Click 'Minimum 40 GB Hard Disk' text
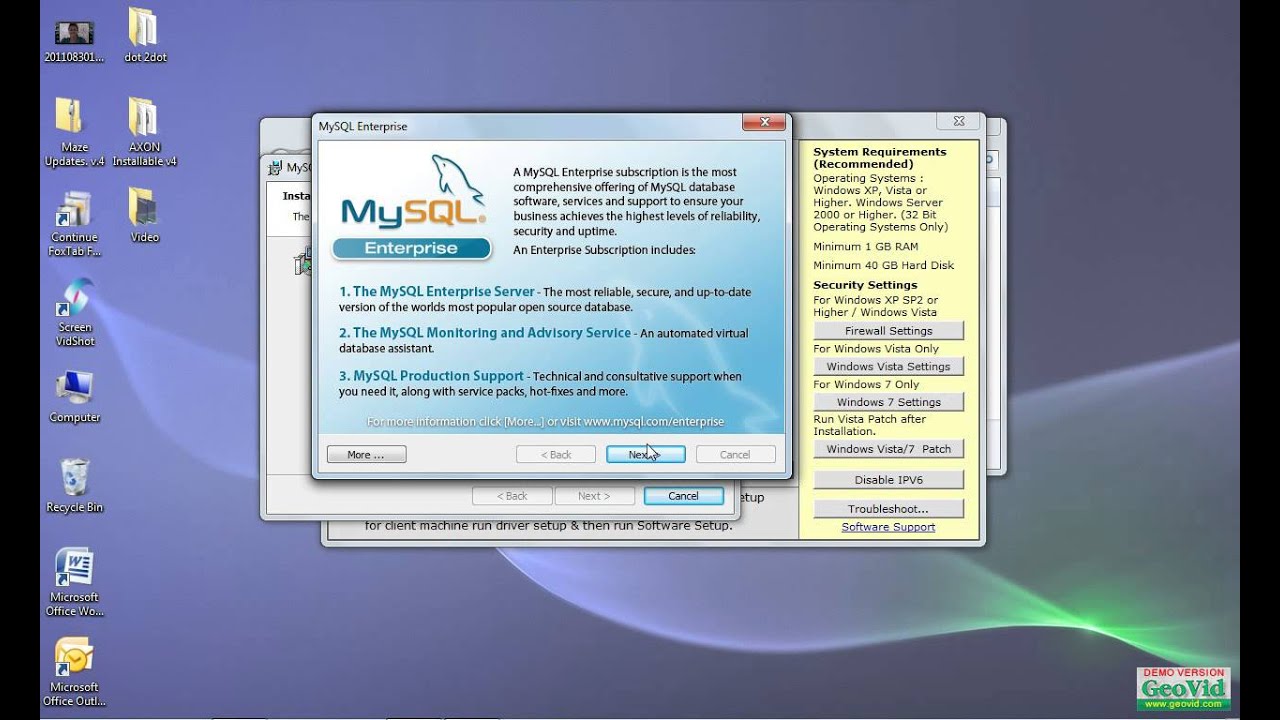1280x720 pixels. (883, 265)
